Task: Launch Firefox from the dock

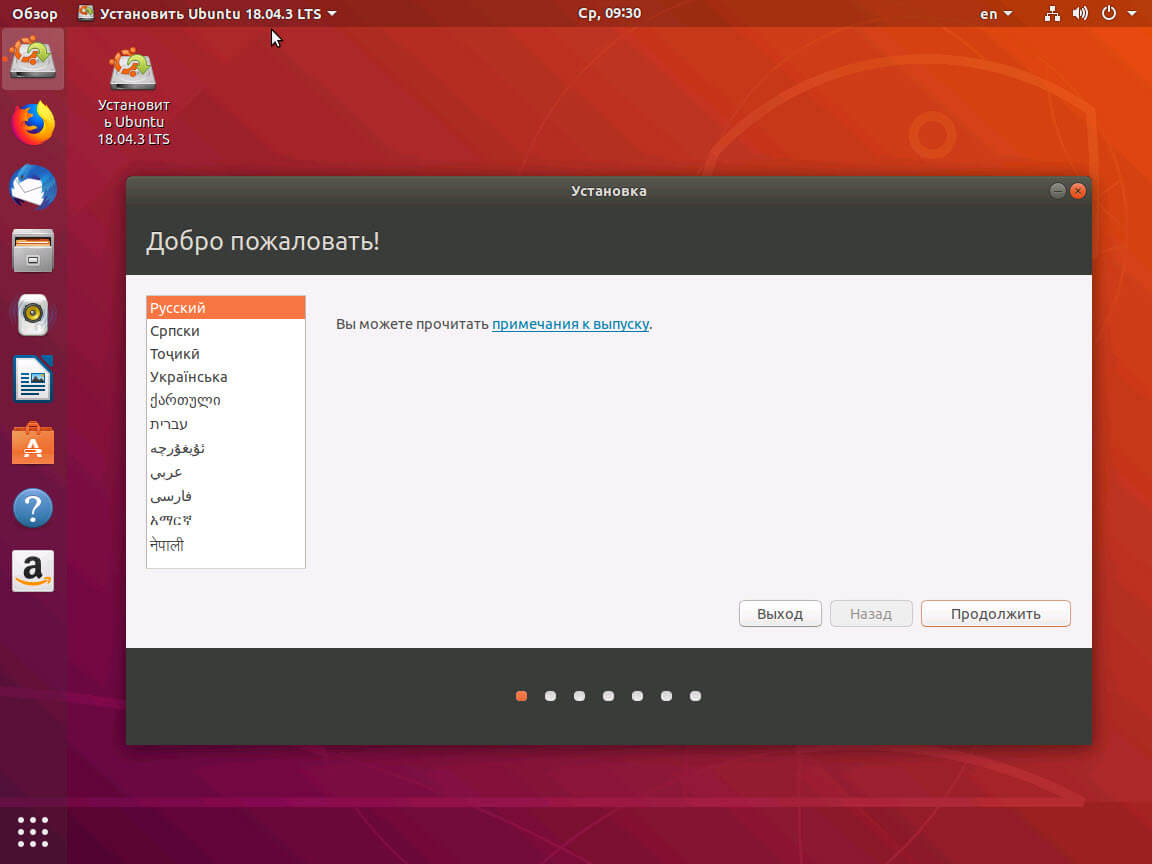Action: (33, 123)
